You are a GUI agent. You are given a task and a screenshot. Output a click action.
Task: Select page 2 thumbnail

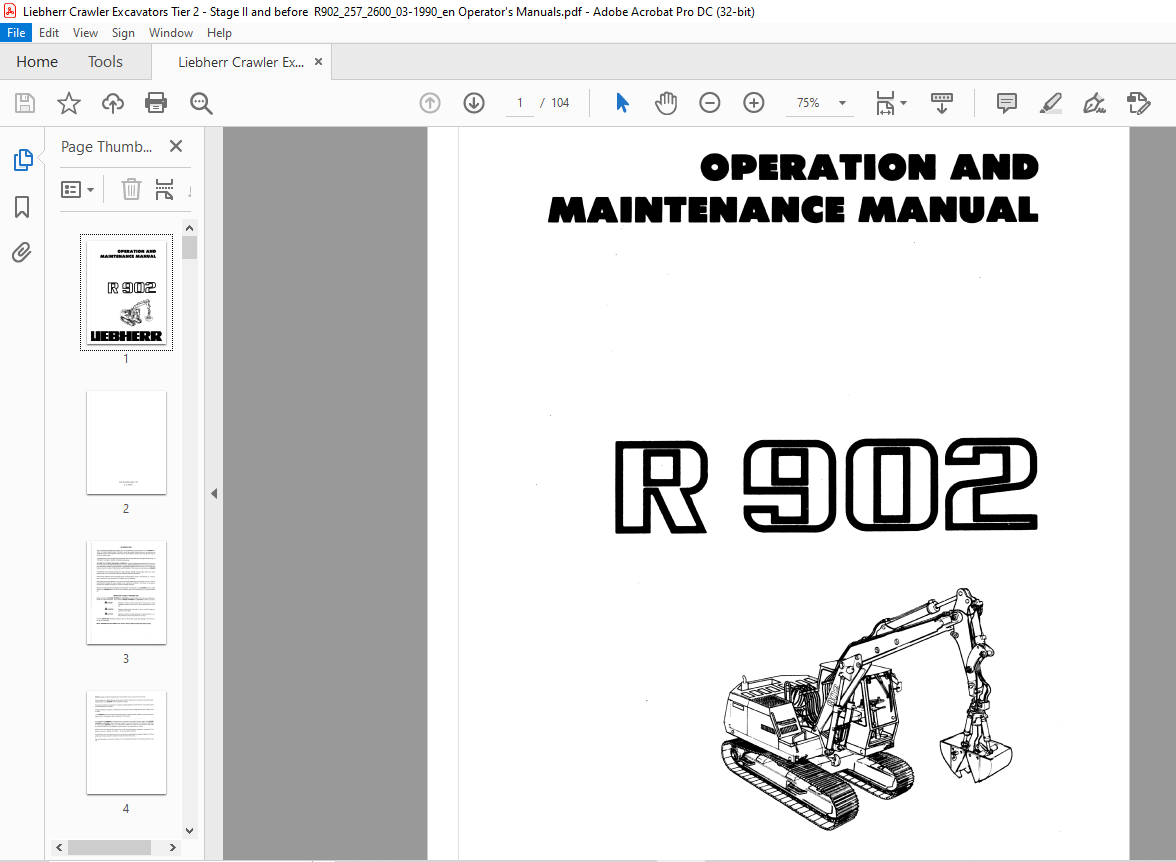(x=126, y=443)
